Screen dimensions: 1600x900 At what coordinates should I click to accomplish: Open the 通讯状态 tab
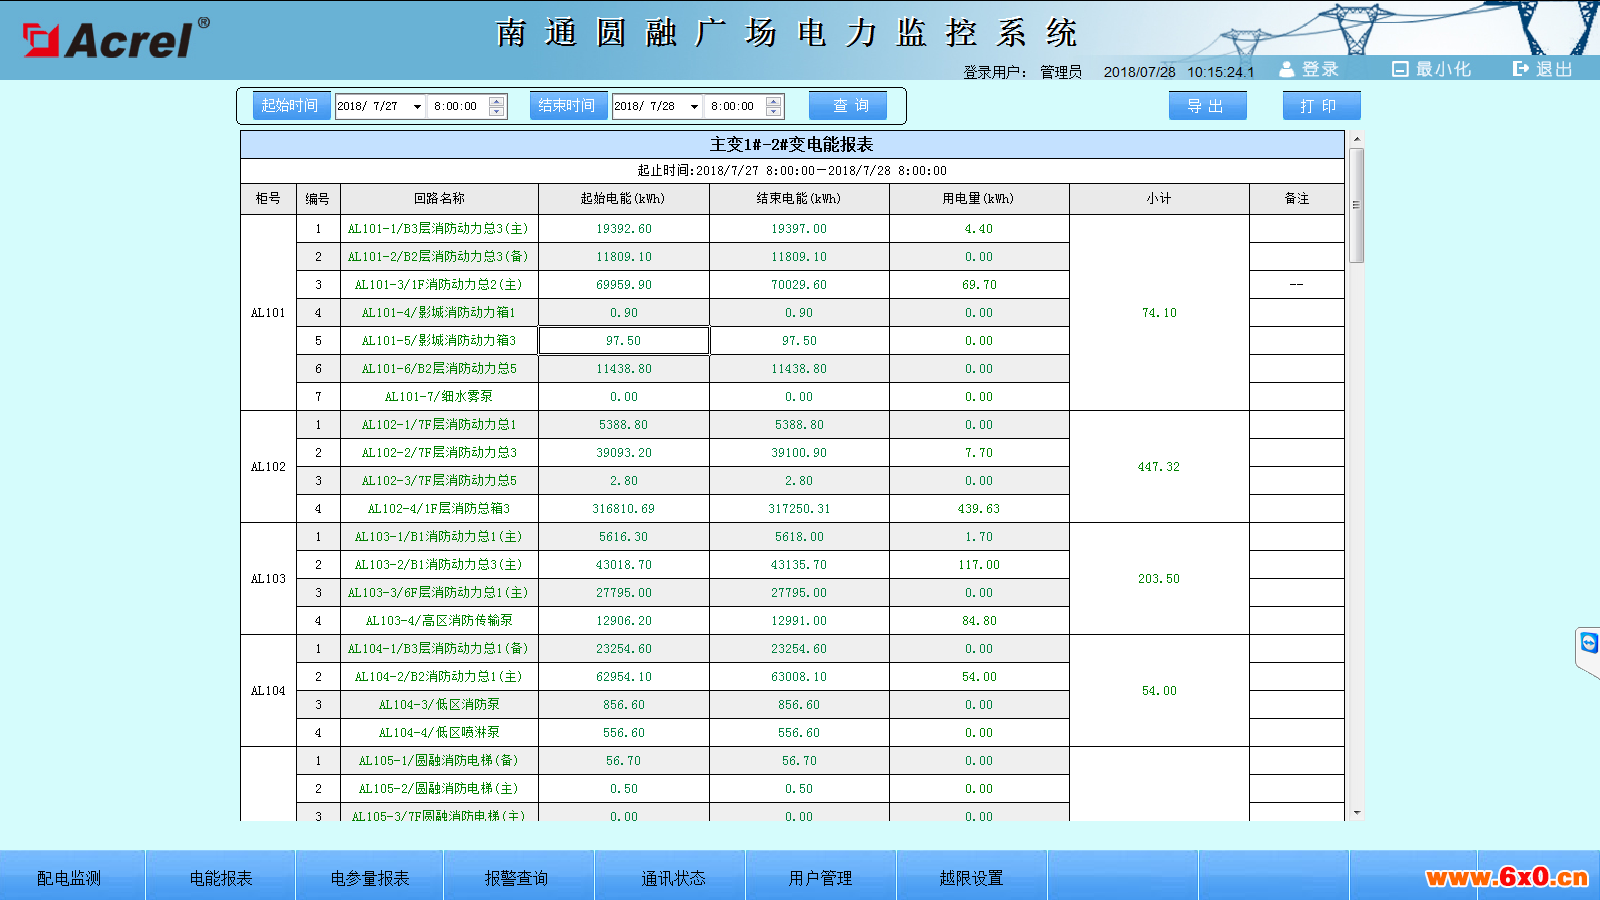tap(673, 877)
